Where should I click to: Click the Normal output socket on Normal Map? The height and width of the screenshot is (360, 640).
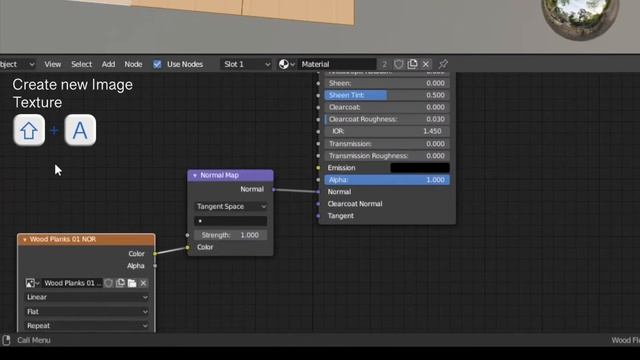[273, 189]
